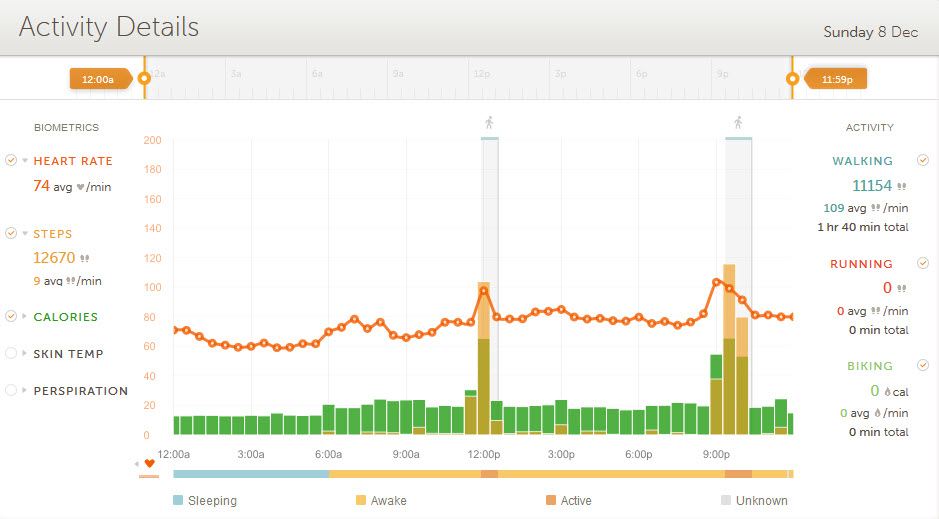939x519 pixels.
Task: Click the footsteps icon beside 11154 walking steps
Action: pos(902,186)
